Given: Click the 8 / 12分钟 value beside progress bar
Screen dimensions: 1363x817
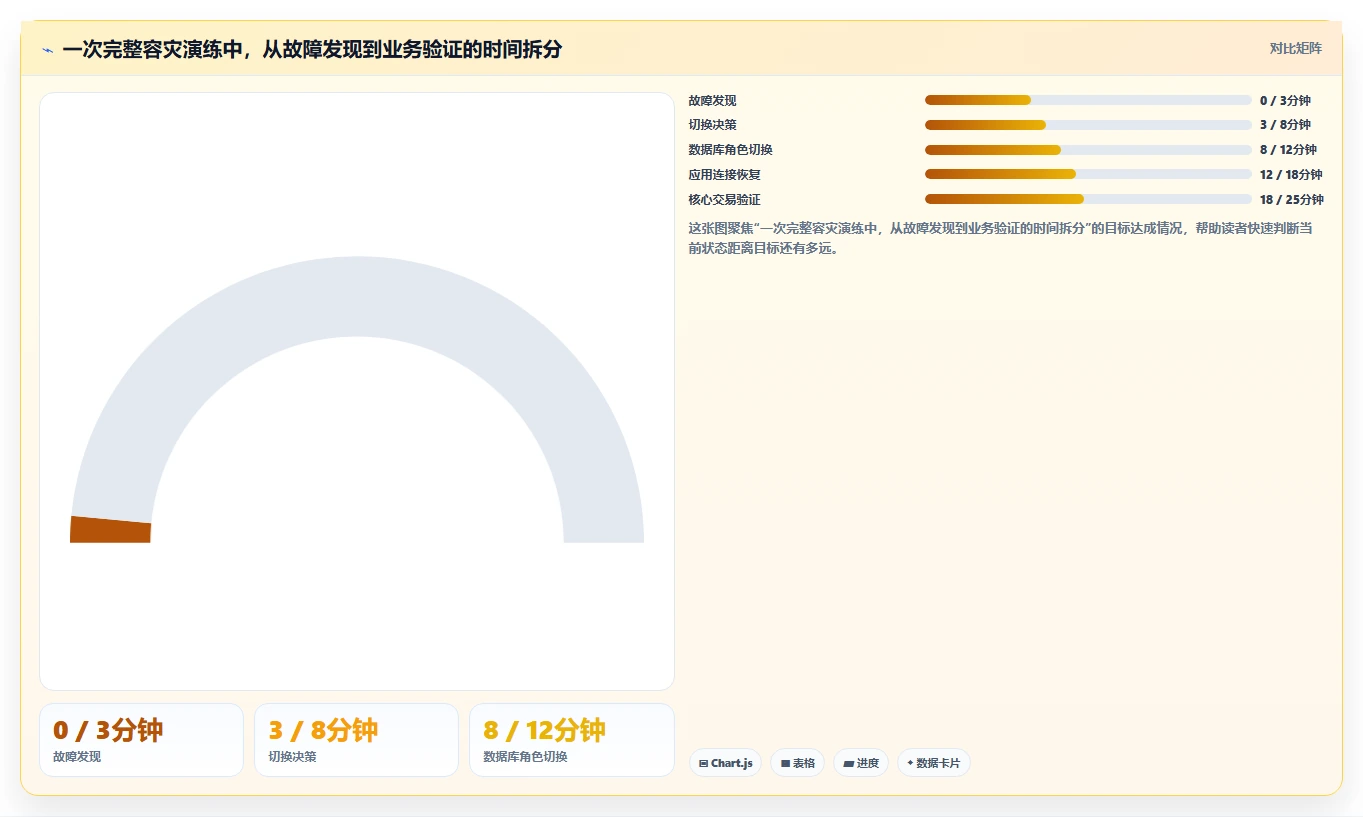Looking at the screenshot, I should point(1288,150).
